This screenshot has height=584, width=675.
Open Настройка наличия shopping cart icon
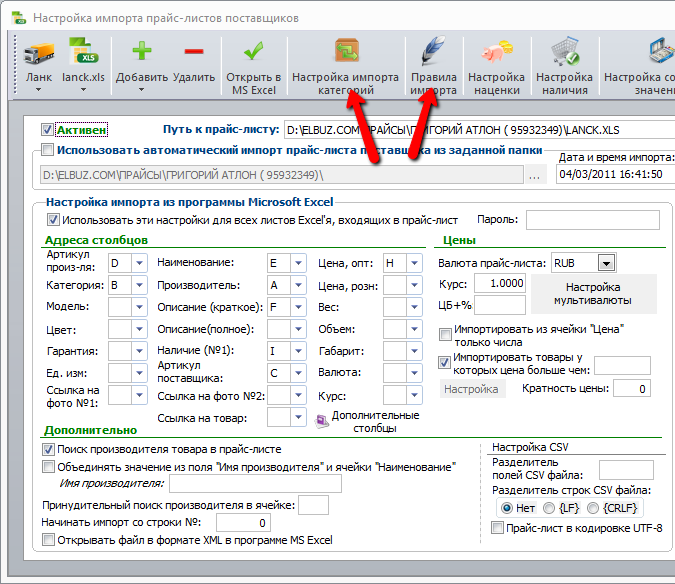pyautogui.click(x=565, y=51)
